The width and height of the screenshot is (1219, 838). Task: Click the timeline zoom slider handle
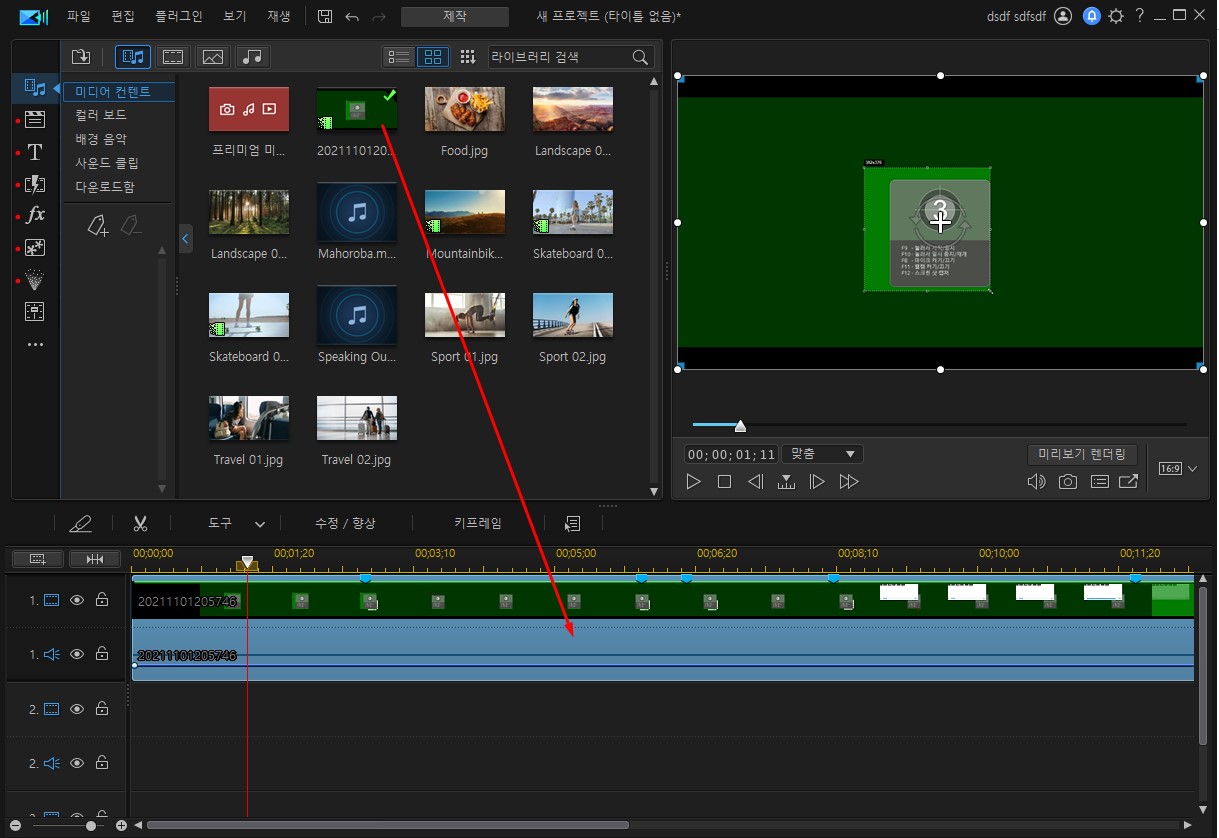(91, 826)
